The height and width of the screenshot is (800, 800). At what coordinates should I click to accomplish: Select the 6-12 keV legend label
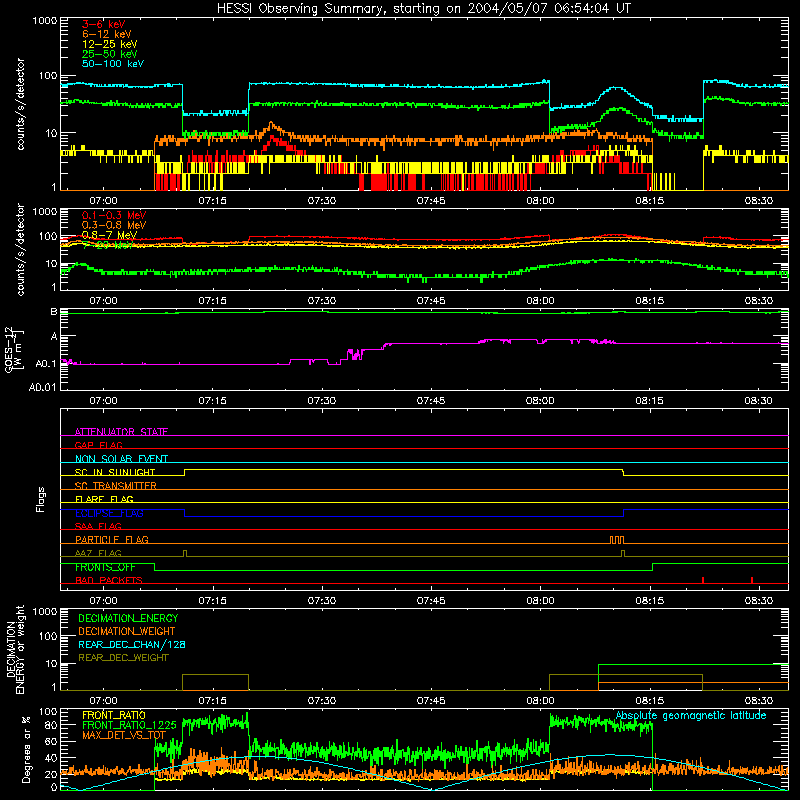[x=106, y=34]
